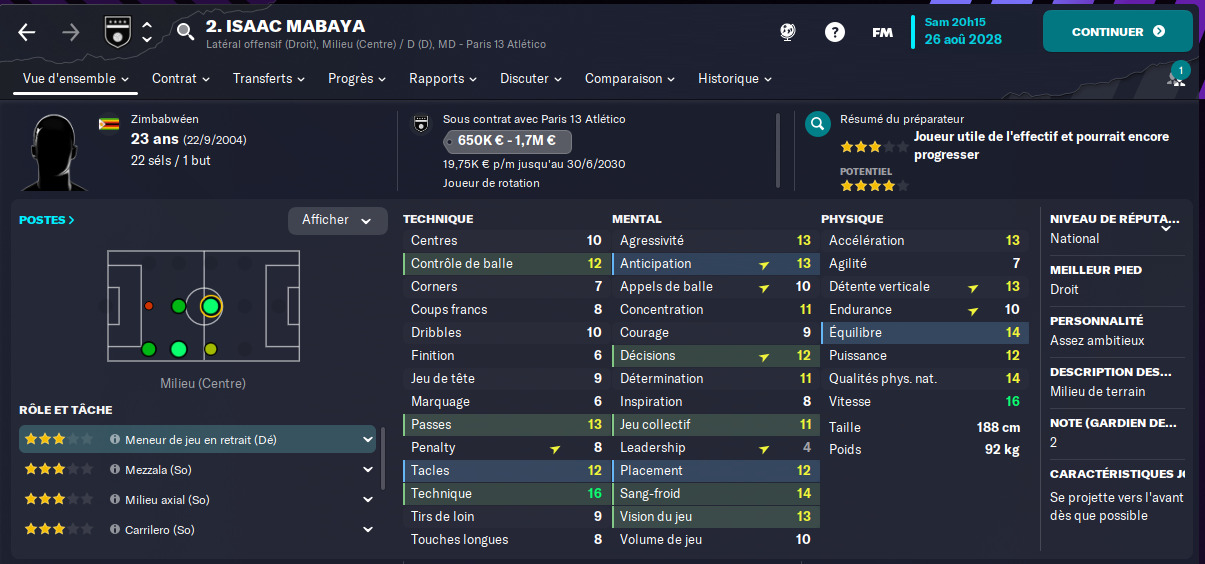This screenshot has width=1205, height=564.
Task: Open the Comparaison menu
Action: [629, 78]
